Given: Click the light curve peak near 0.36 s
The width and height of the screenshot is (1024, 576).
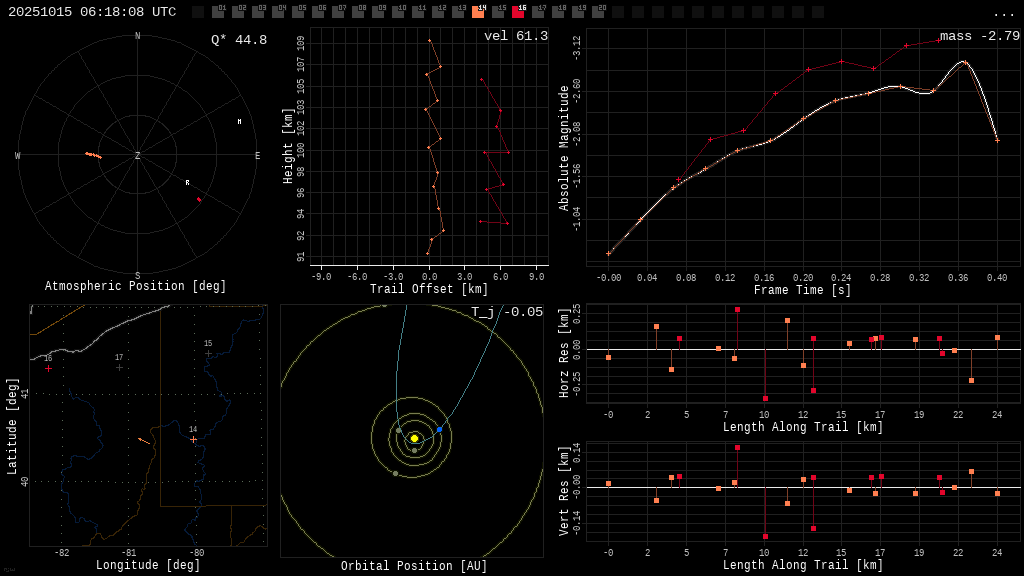Looking at the screenshot, I should click(964, 62).
